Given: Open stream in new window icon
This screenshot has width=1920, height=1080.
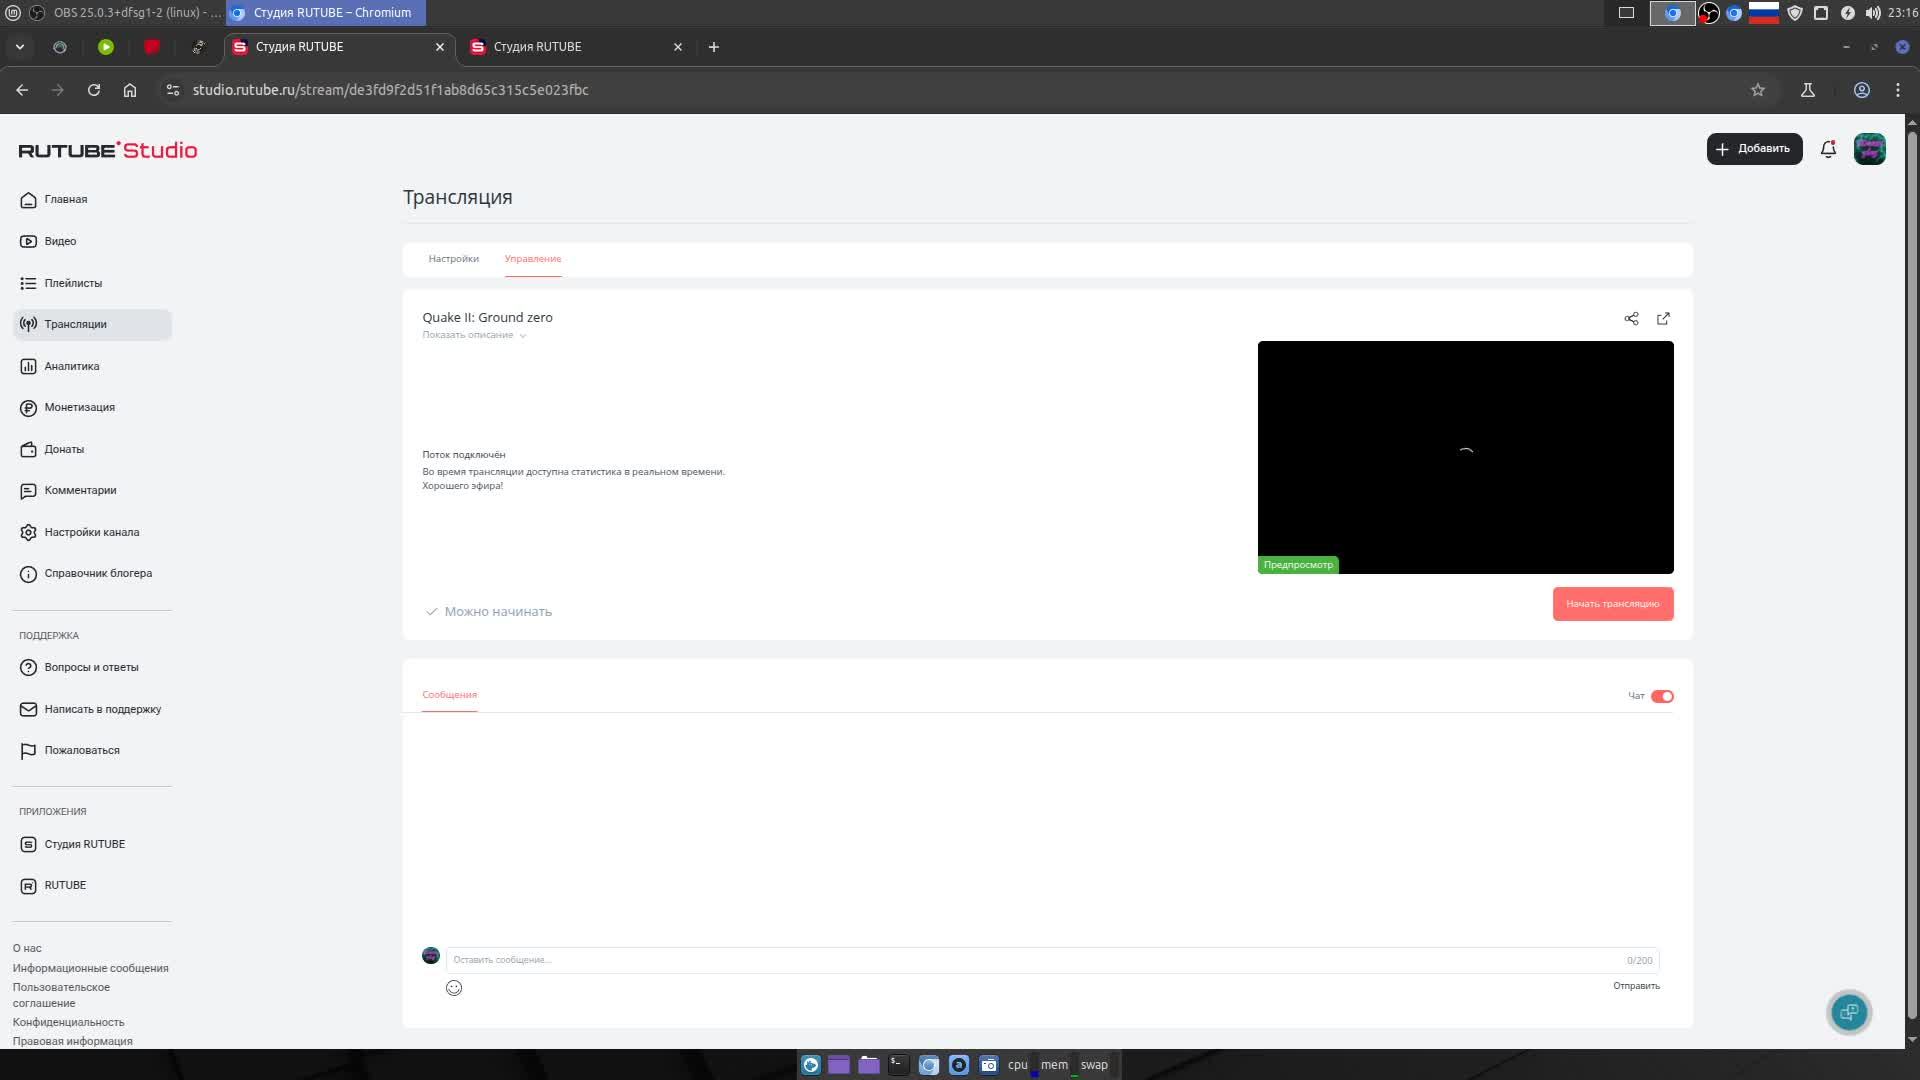Looking at the screenshot, I should pyautogui.click(x=1663, y=319).
